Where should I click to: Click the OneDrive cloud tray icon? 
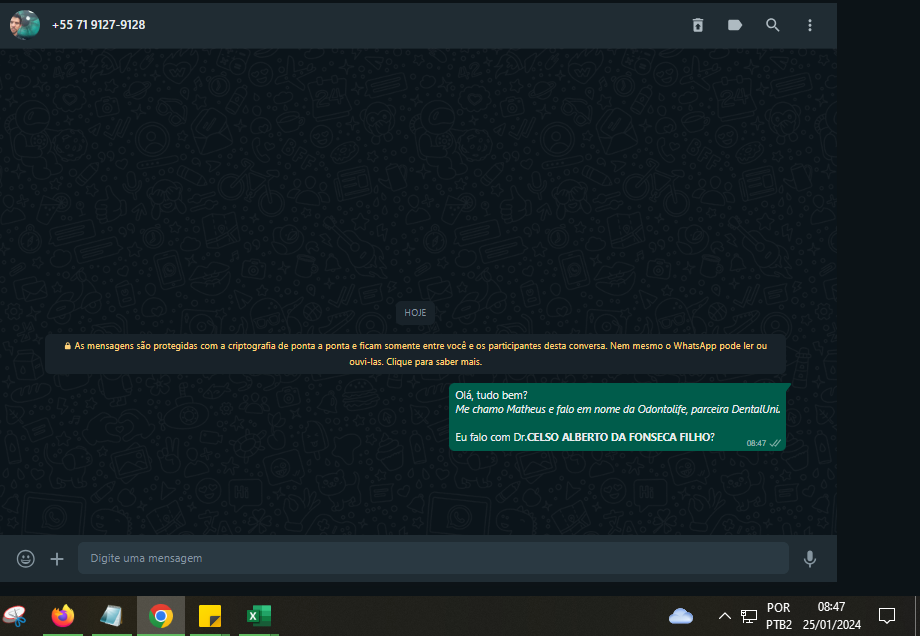click(681, 616)
